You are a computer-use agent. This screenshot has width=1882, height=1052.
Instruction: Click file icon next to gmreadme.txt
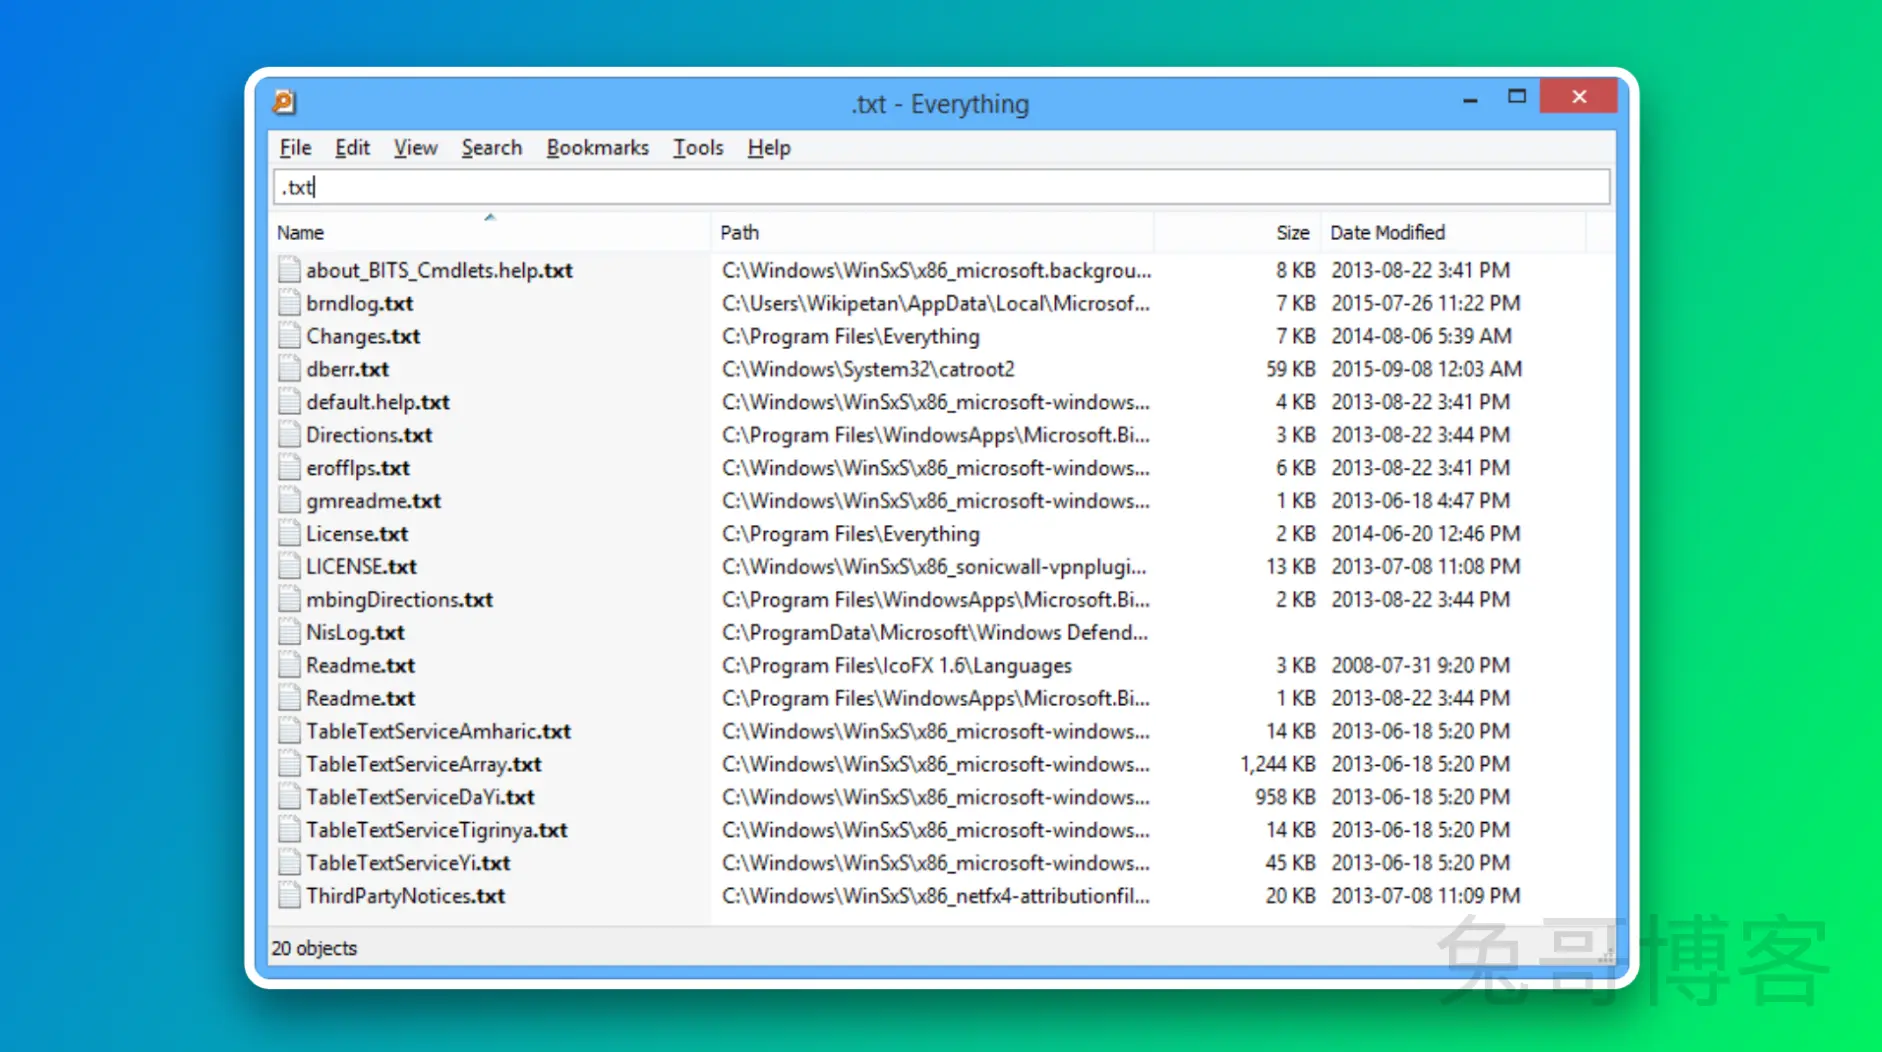tap(289, 501)
